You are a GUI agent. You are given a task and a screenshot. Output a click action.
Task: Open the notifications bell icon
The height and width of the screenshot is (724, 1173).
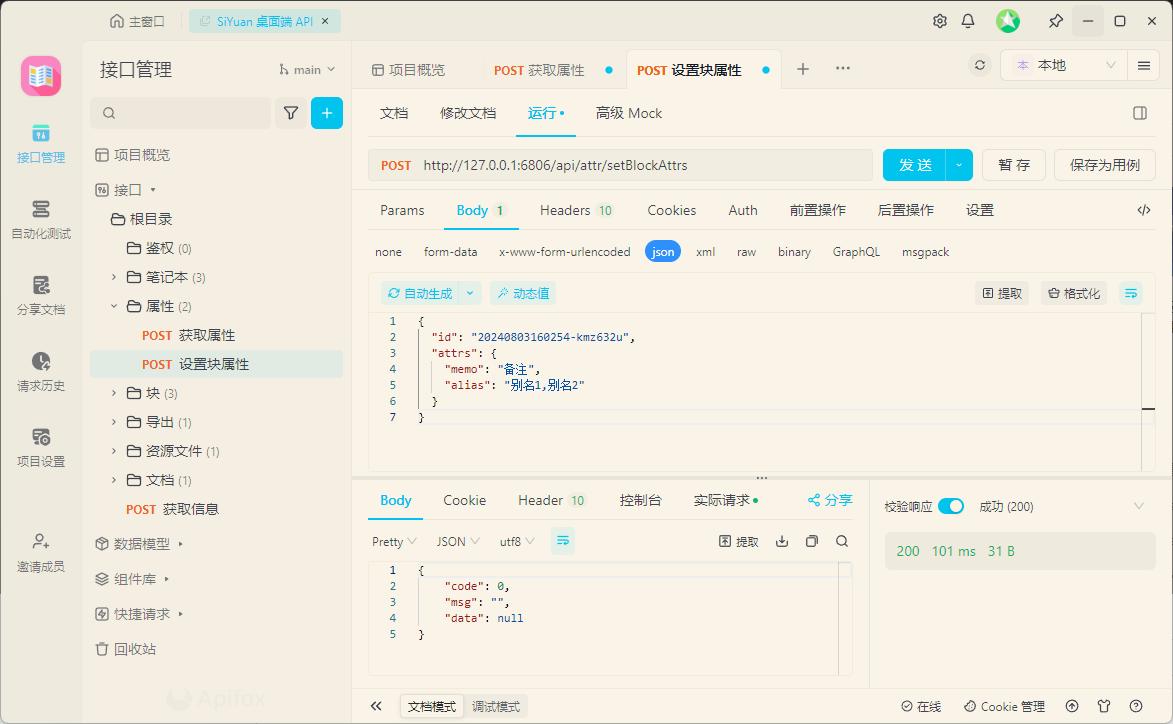pos(968,21)
